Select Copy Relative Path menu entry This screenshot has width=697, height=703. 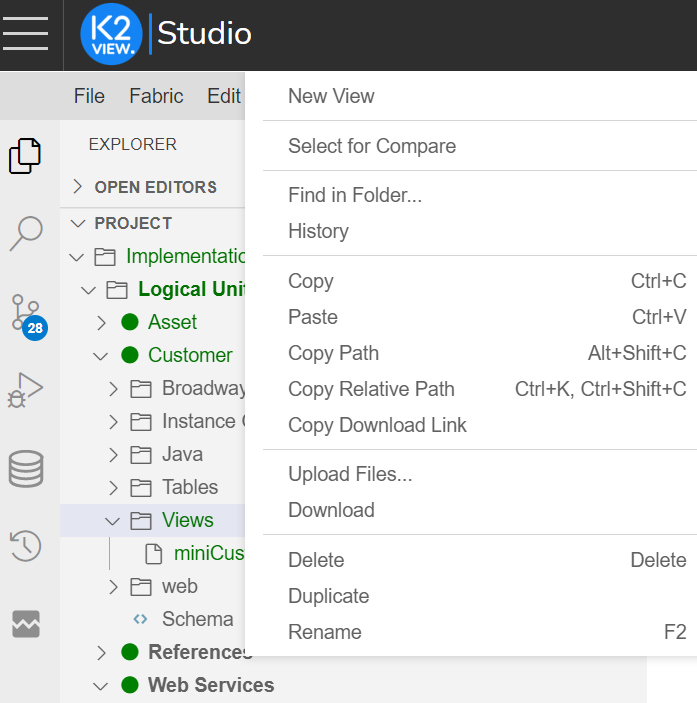pos(371,389)
